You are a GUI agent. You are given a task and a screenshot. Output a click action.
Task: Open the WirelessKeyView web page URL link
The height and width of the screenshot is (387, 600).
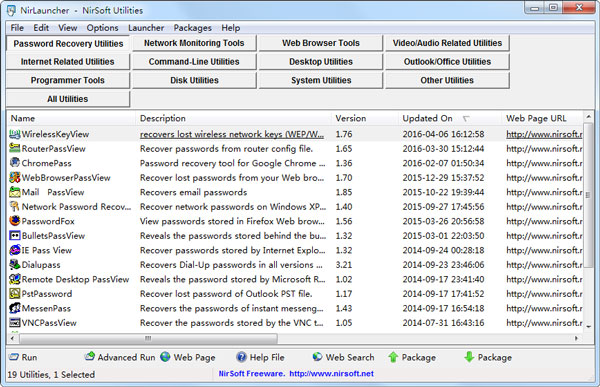pyautogui.click(x=544, y=134)
